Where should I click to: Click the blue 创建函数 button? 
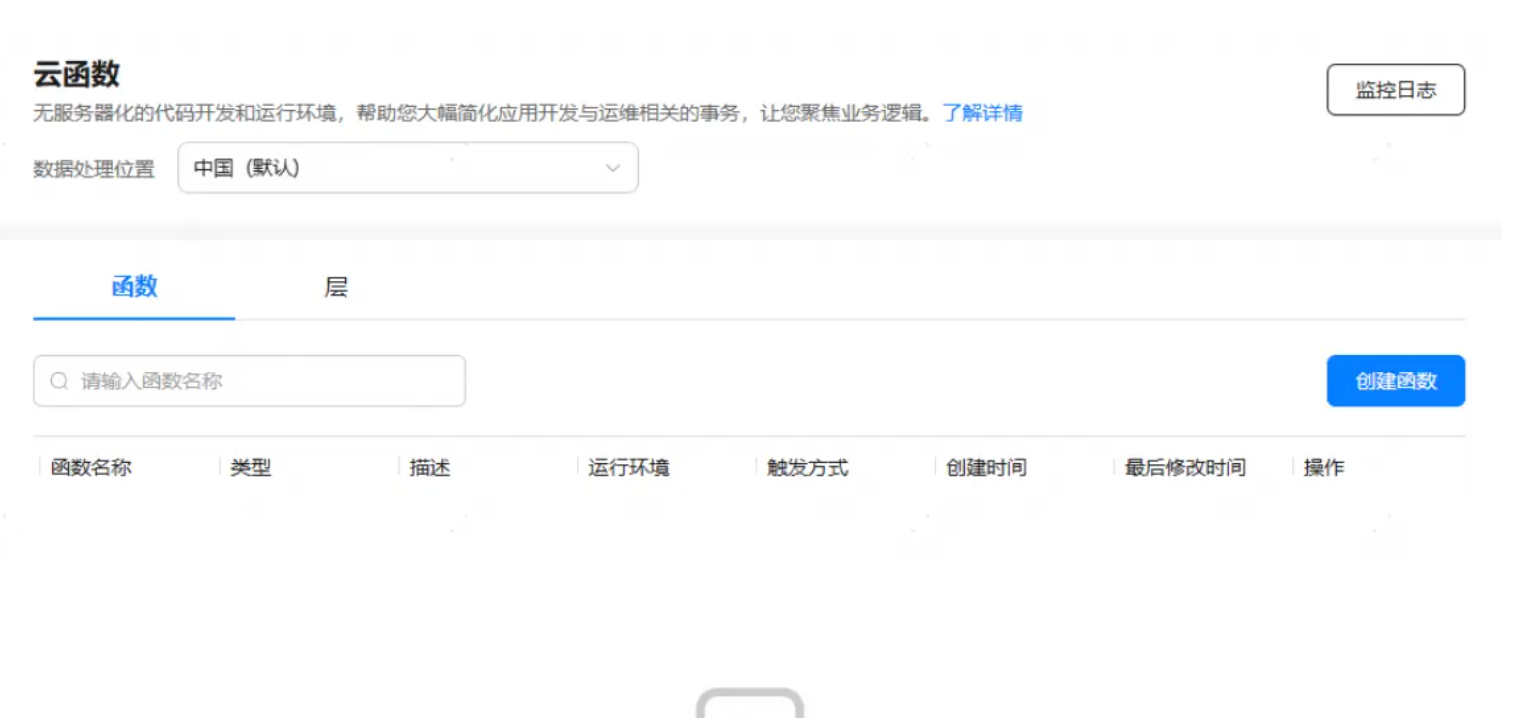pyautogui.click(x=1395, y=381)
